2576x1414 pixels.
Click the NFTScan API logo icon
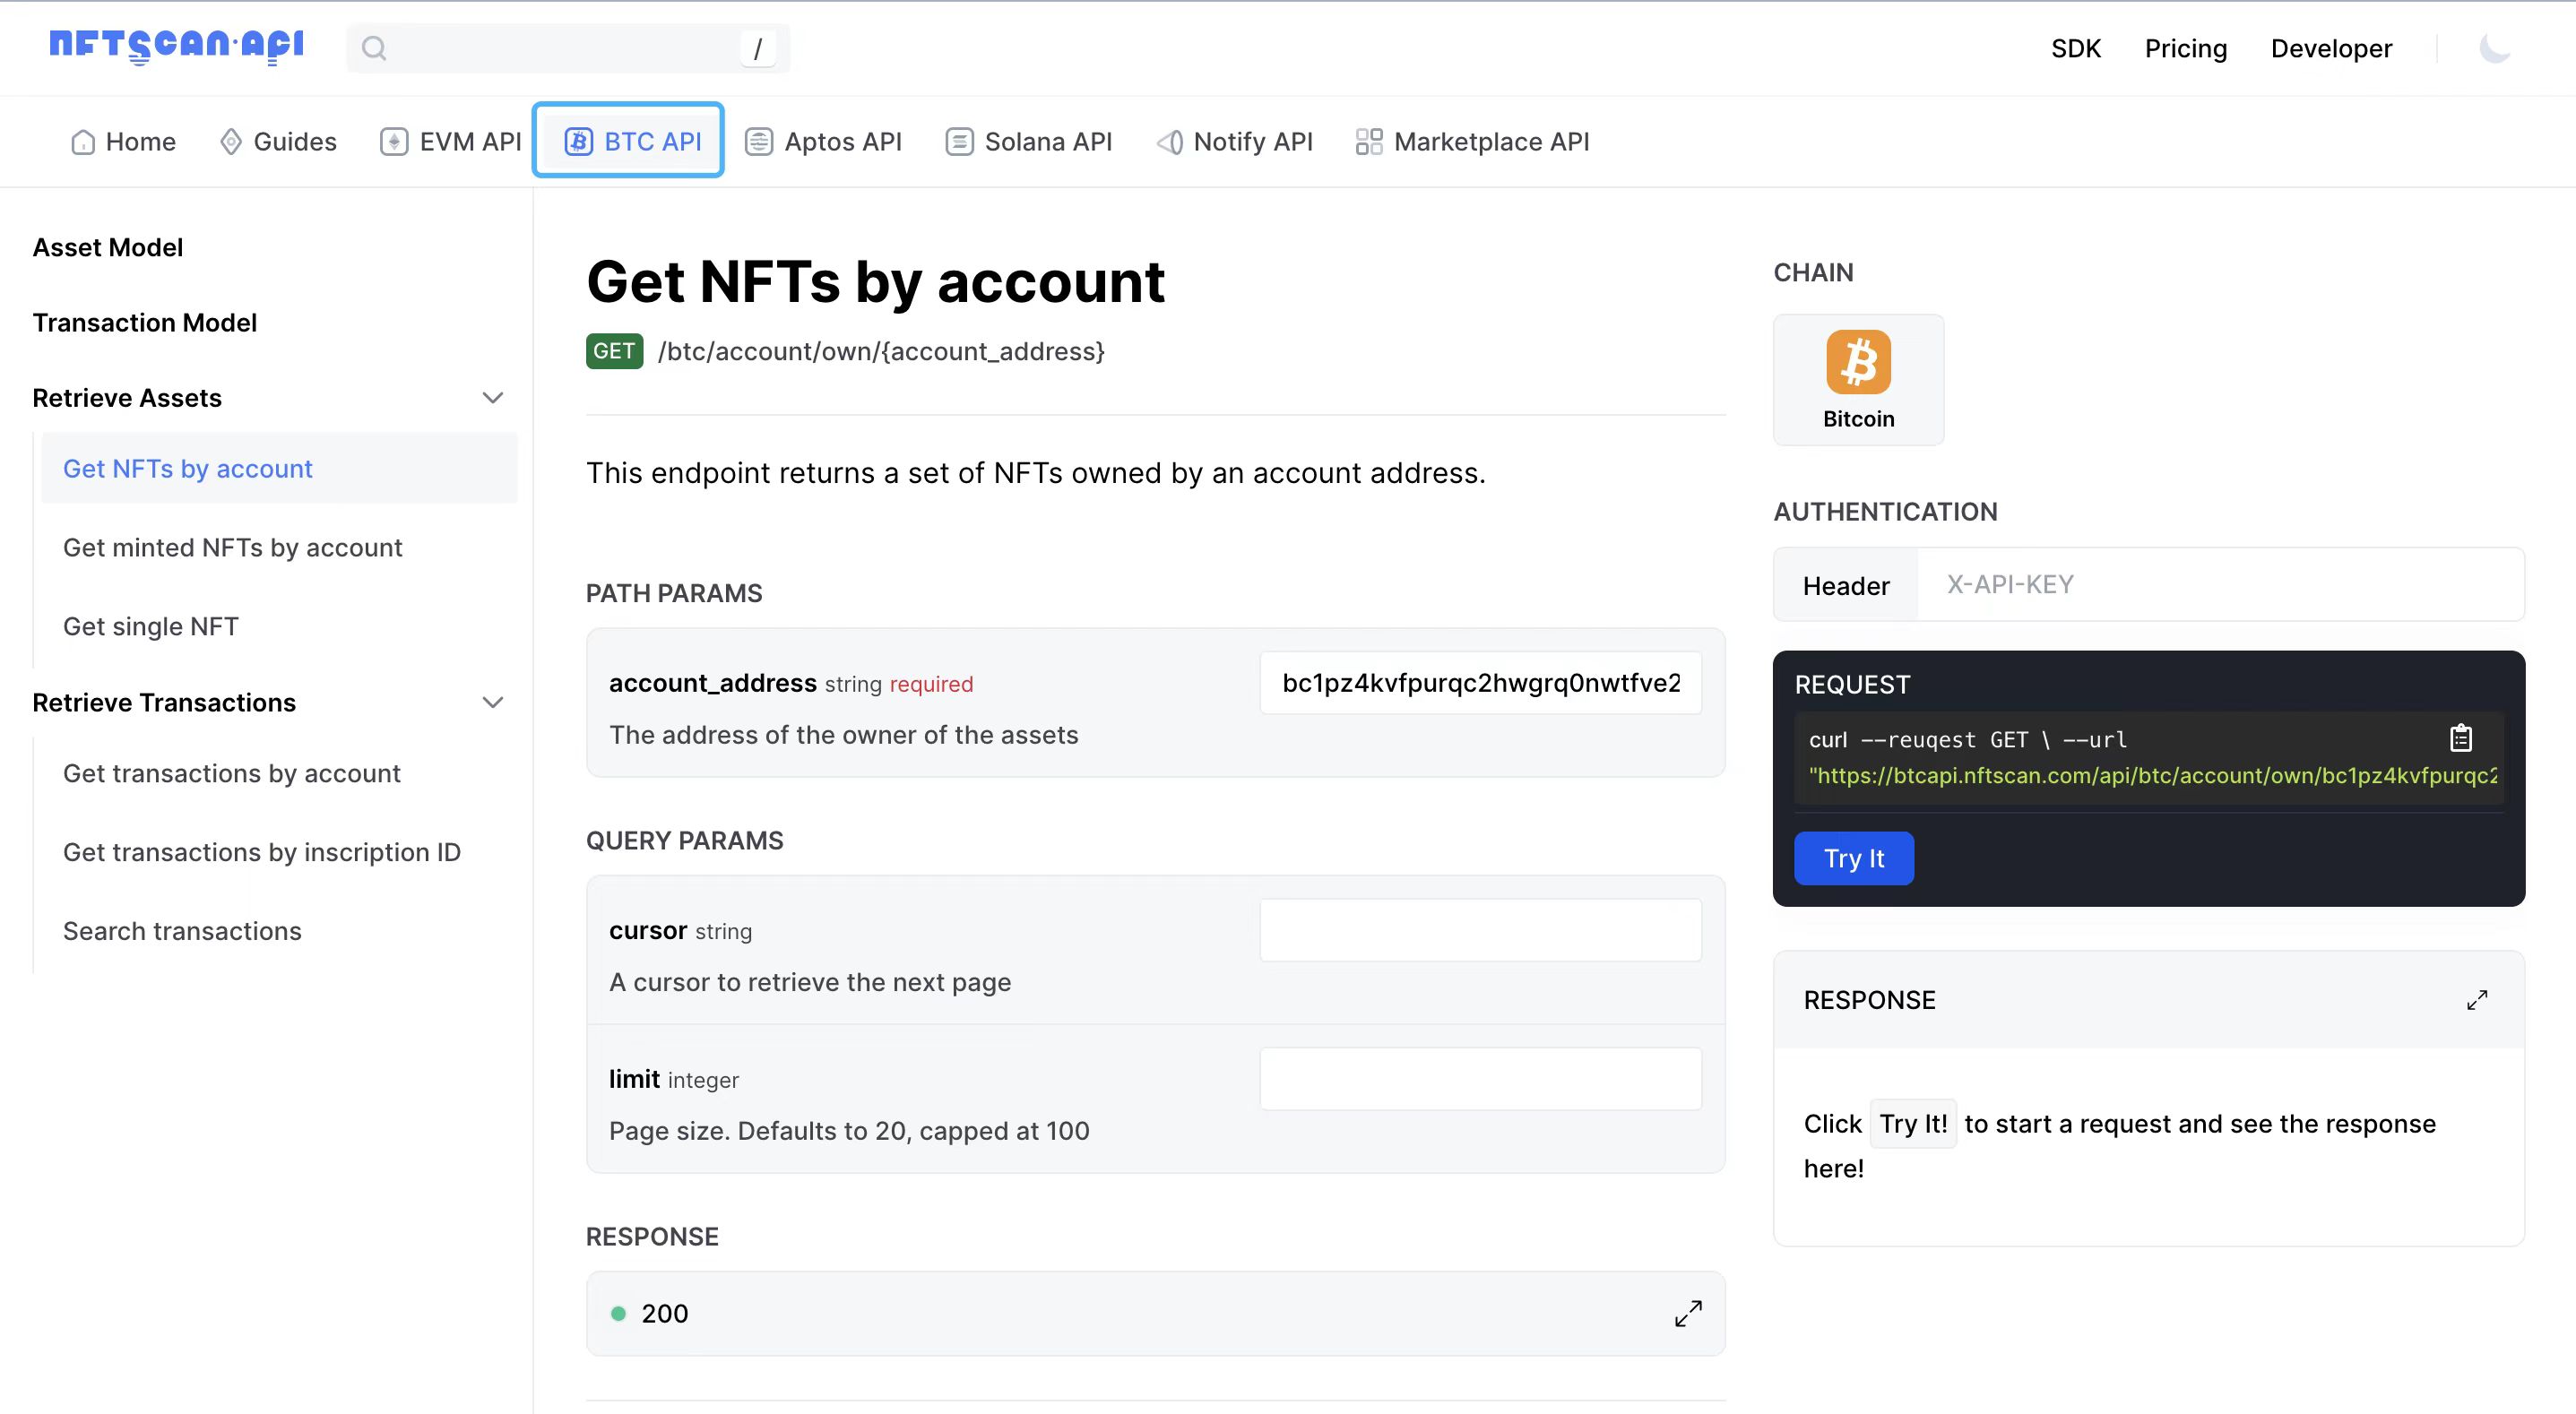pos(174,47)
